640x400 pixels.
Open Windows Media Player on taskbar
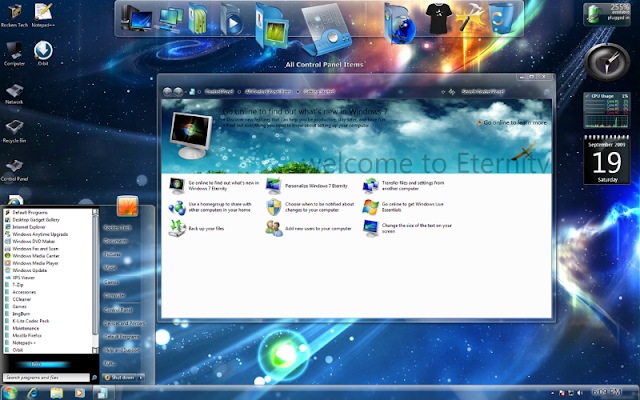point(79,393)
